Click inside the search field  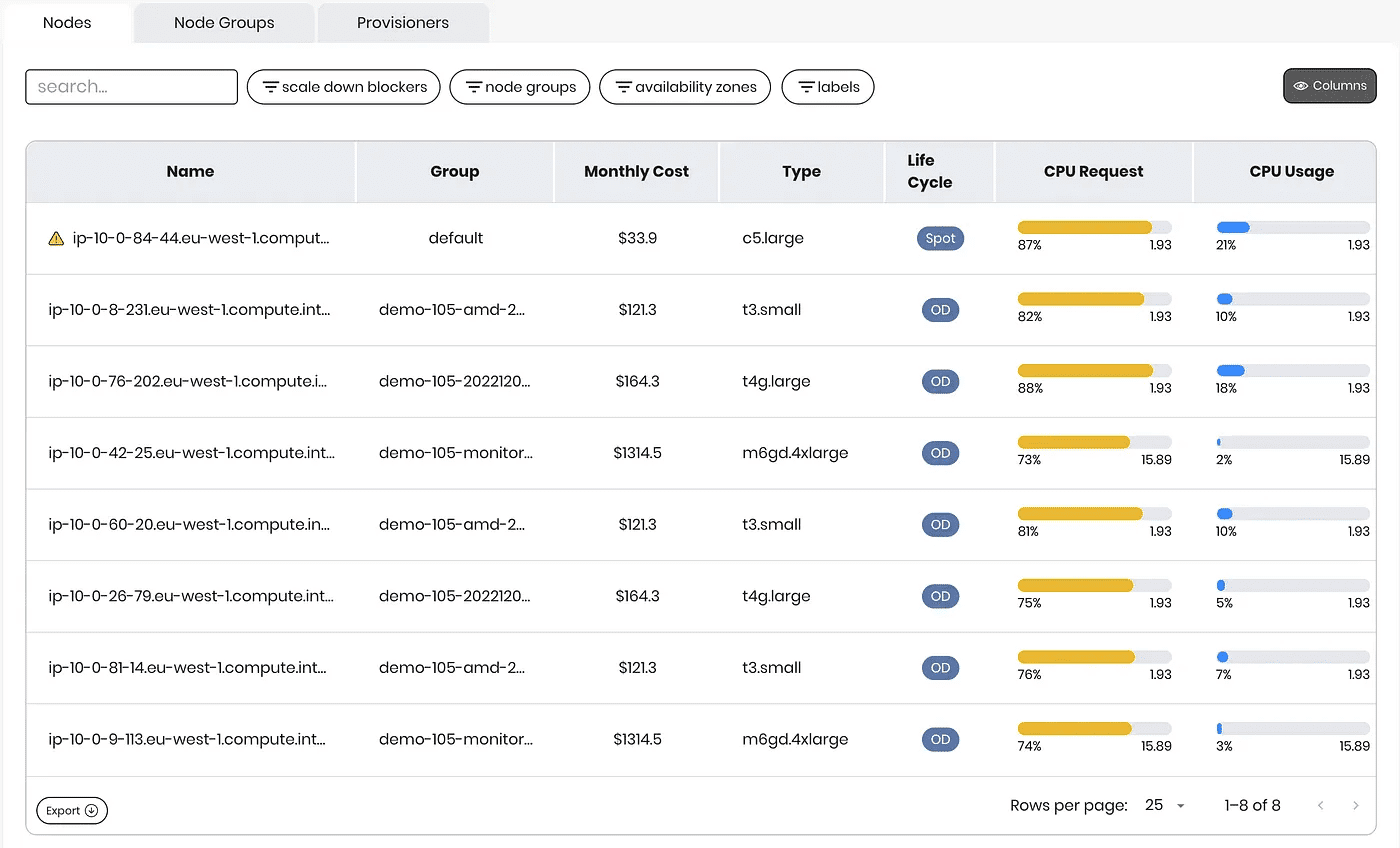pyautogui.click(x=131, y=87)
